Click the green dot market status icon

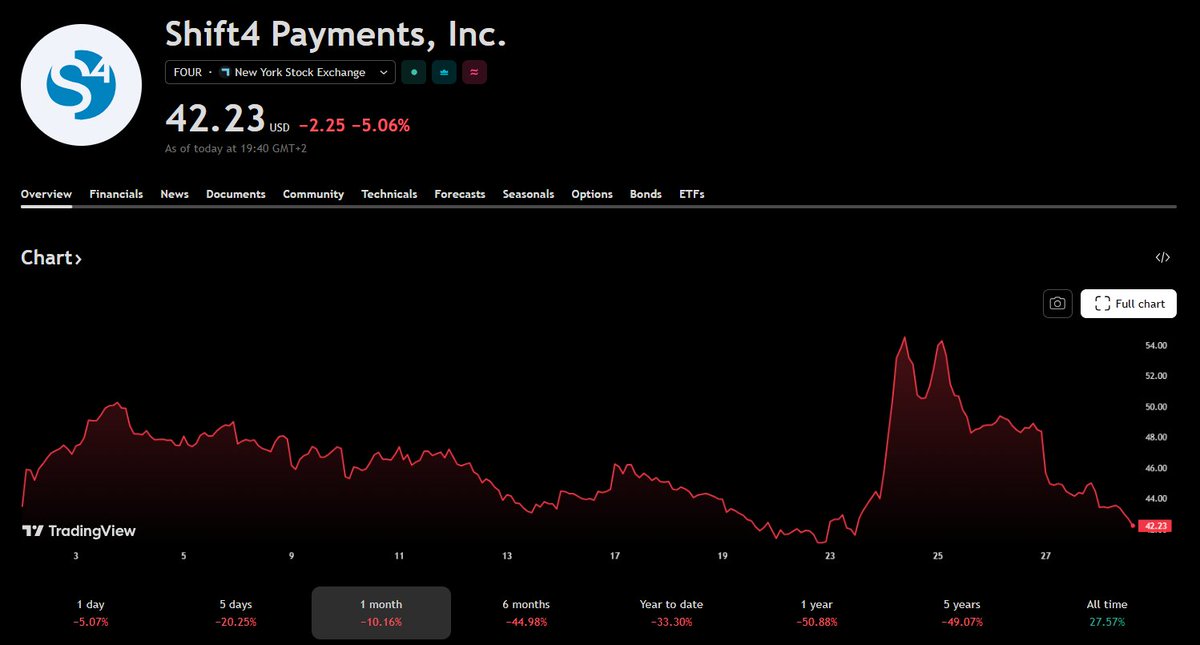(x=413, y=72)
